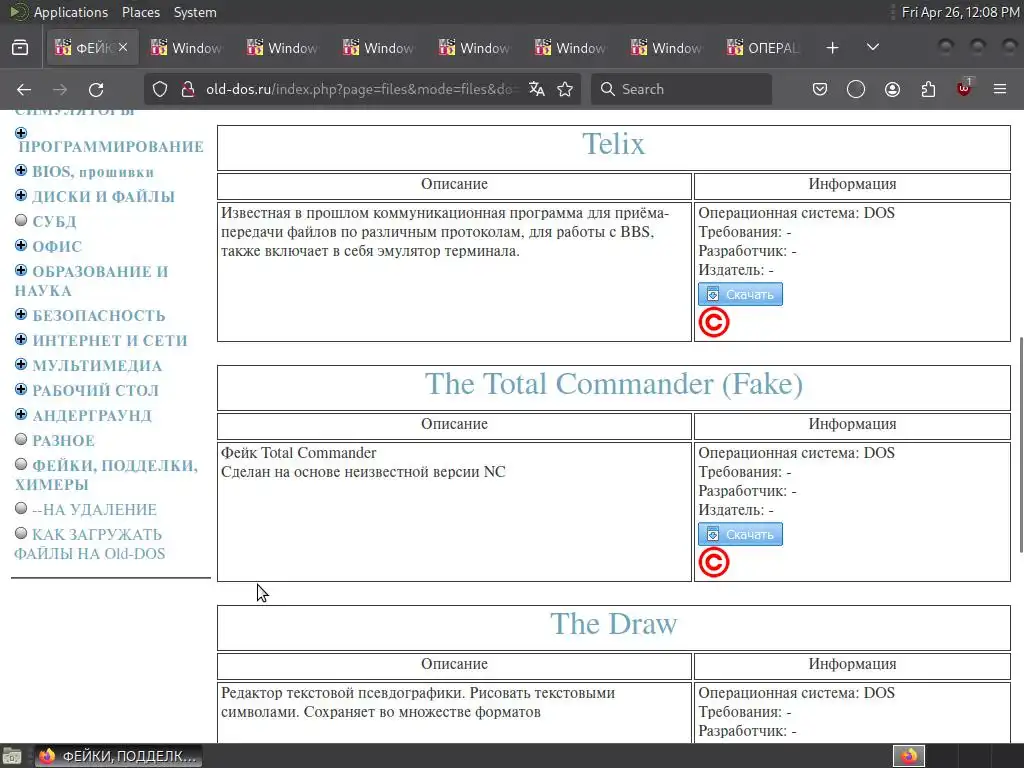The height and width of the screenshot is (768, 1024).
Task: Switch to the ОПЕРАЦ browser tab
Action: [764, 48]
